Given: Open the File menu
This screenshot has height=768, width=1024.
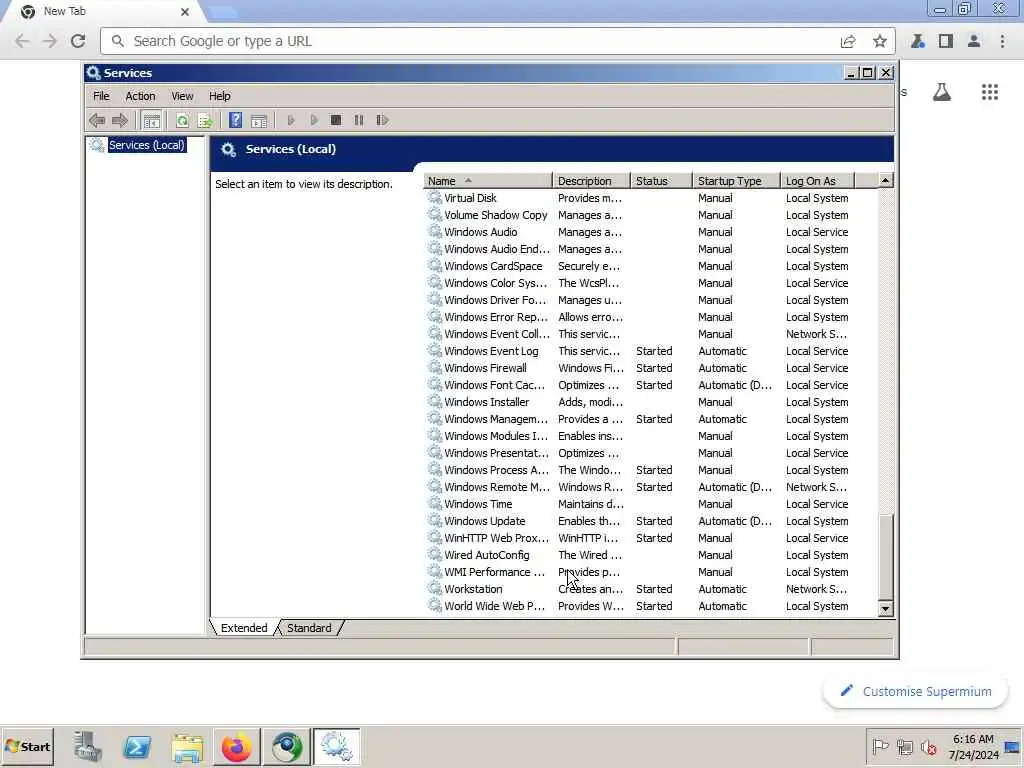Looking at the screenshot, I should (x=101, y=96).
